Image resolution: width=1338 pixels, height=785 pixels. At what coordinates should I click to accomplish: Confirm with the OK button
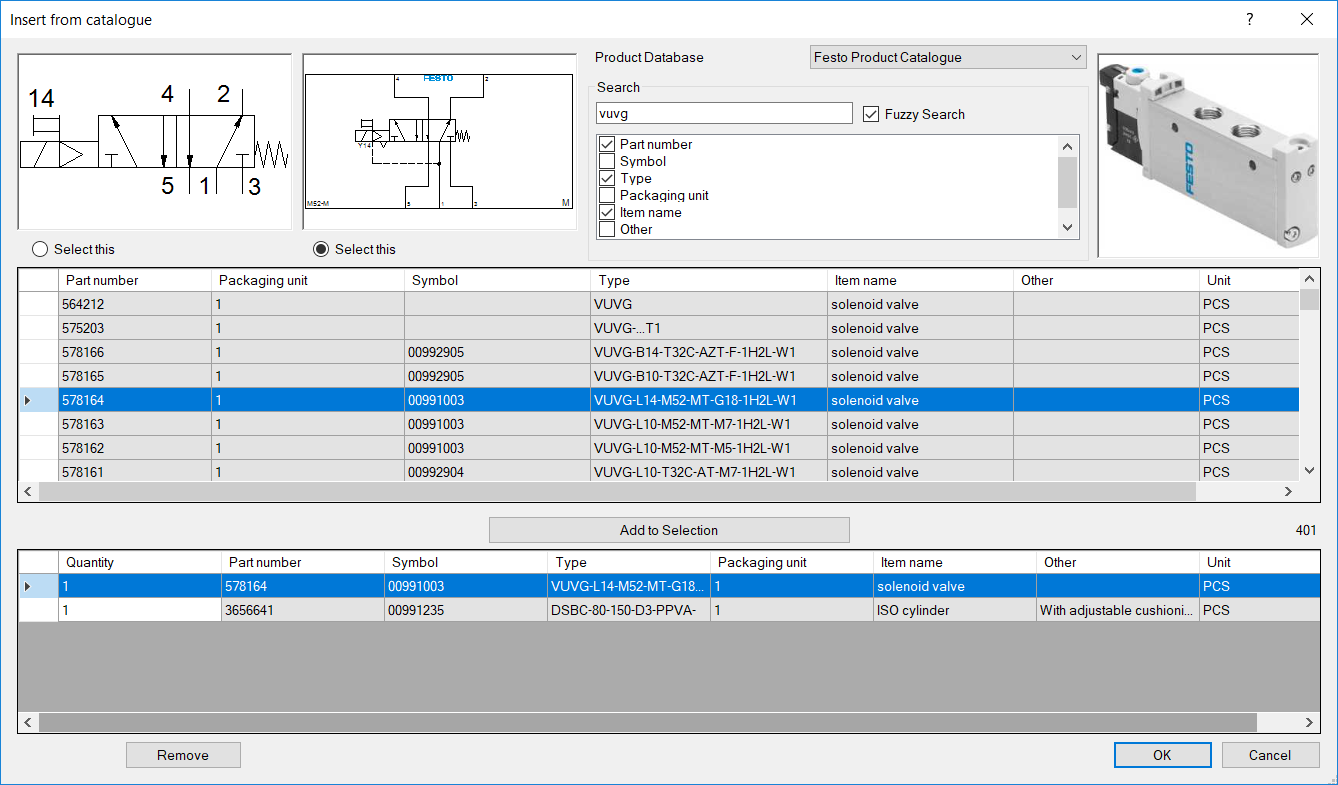click(1162, 755)
